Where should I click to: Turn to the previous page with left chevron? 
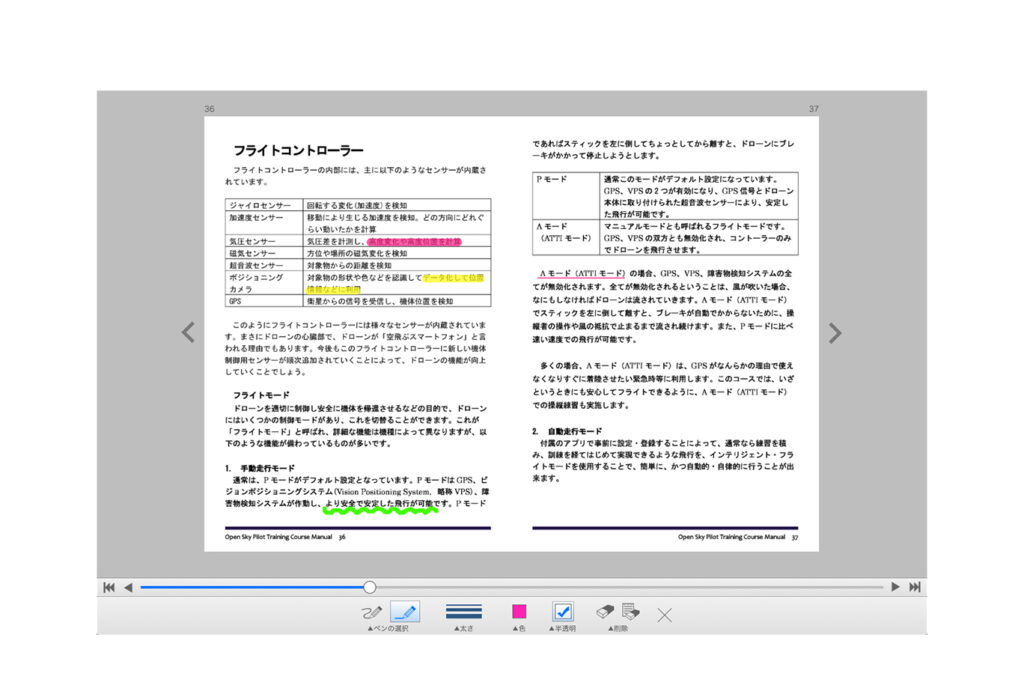click(188, 333)
